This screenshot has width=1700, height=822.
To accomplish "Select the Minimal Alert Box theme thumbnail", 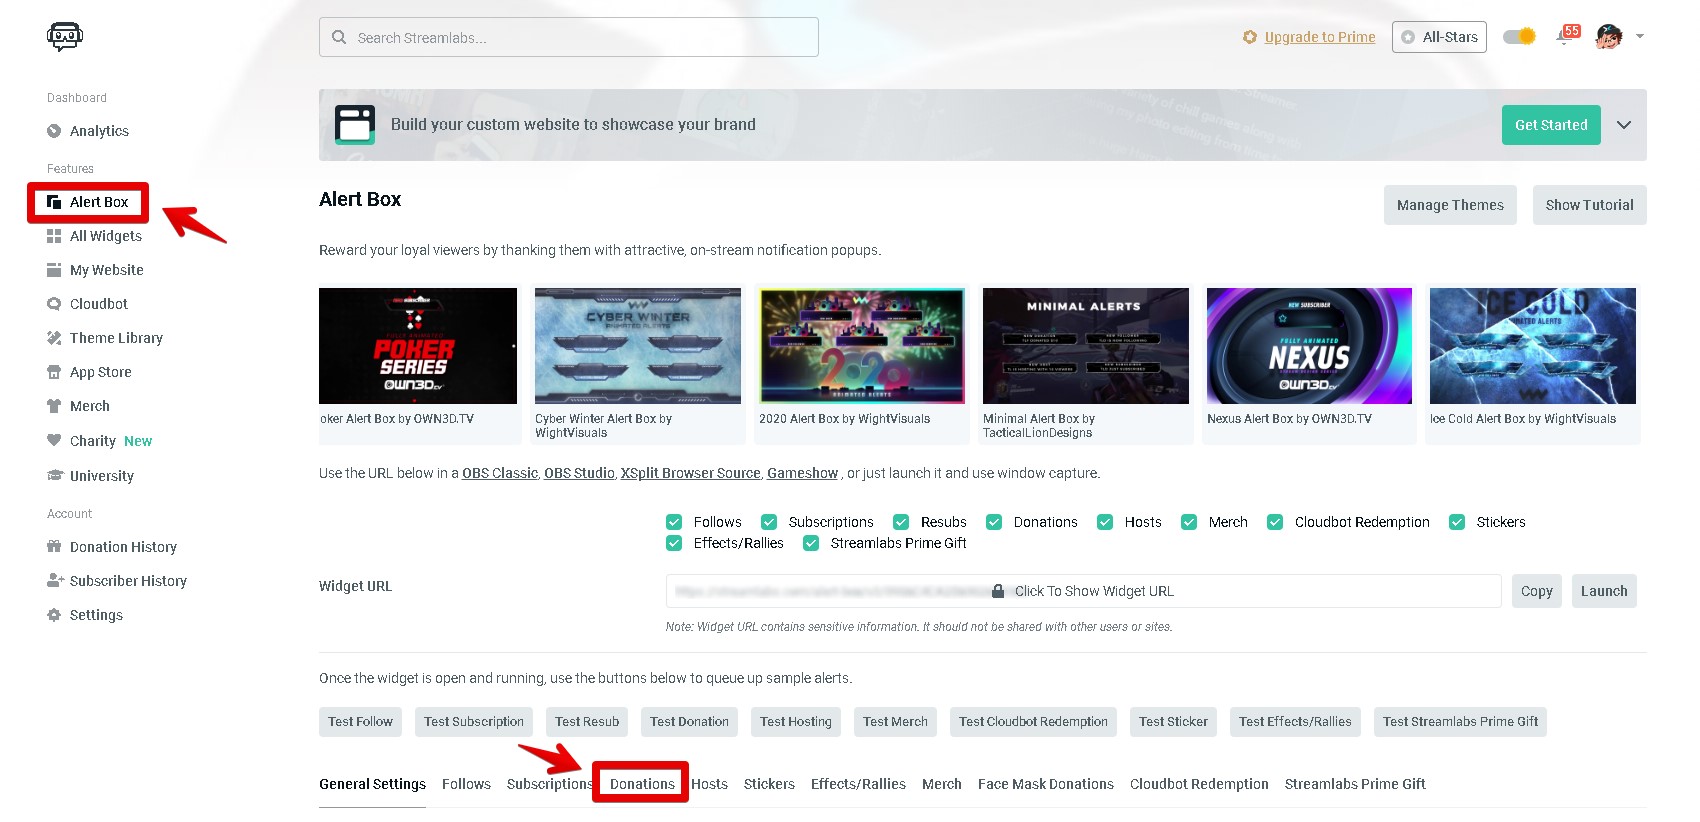I will [1086, 346].
